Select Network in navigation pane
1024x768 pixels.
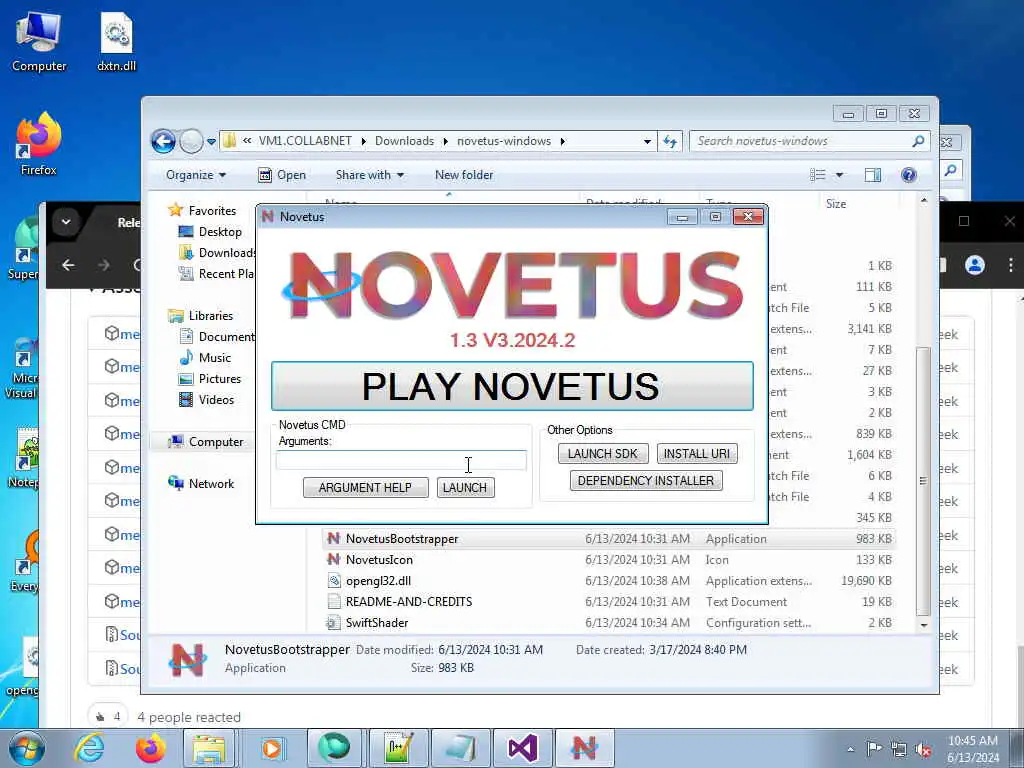pos(211,484)
